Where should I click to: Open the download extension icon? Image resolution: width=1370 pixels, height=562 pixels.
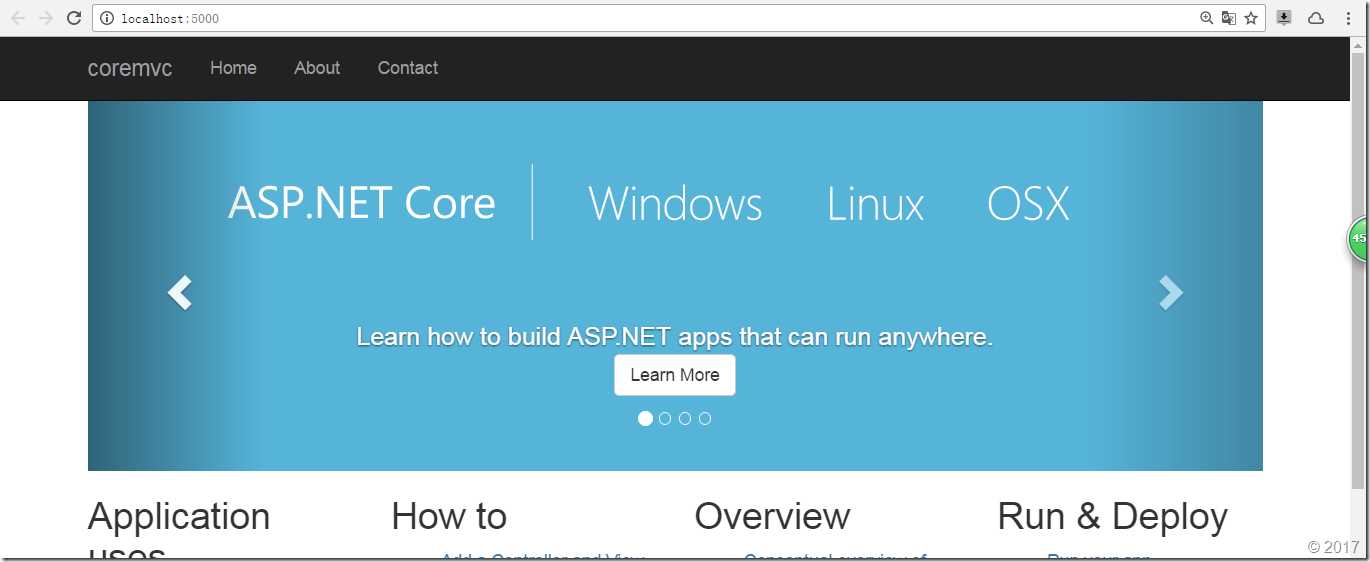[1285, 18]
